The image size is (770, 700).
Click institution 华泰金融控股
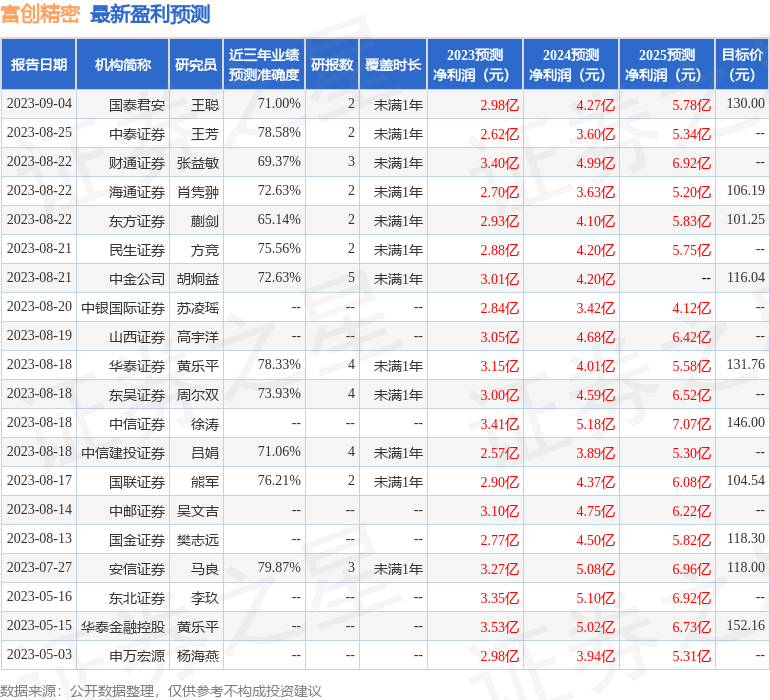point(123,626)
